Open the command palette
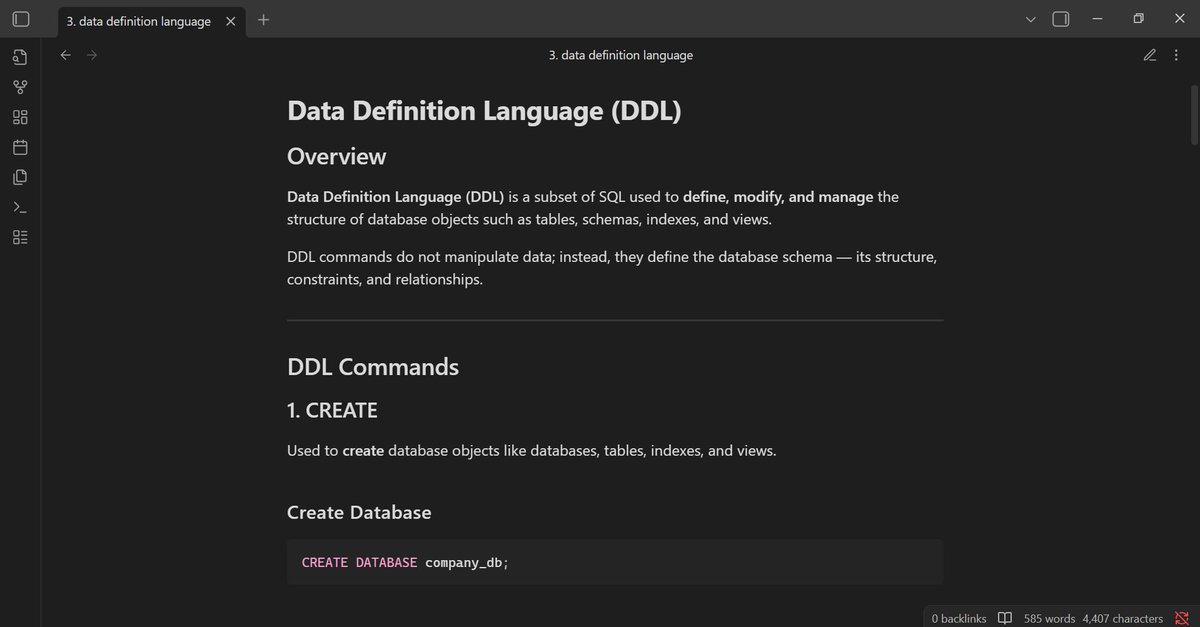Viewport: 1200px width, 627px height. pos(20,207)
